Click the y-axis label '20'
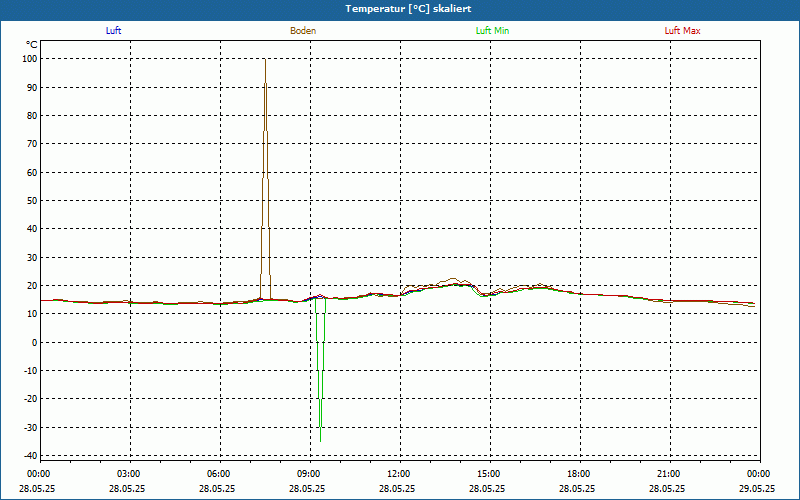The height and width of the screenshot is (500, 800). click(x=32, y=286)
